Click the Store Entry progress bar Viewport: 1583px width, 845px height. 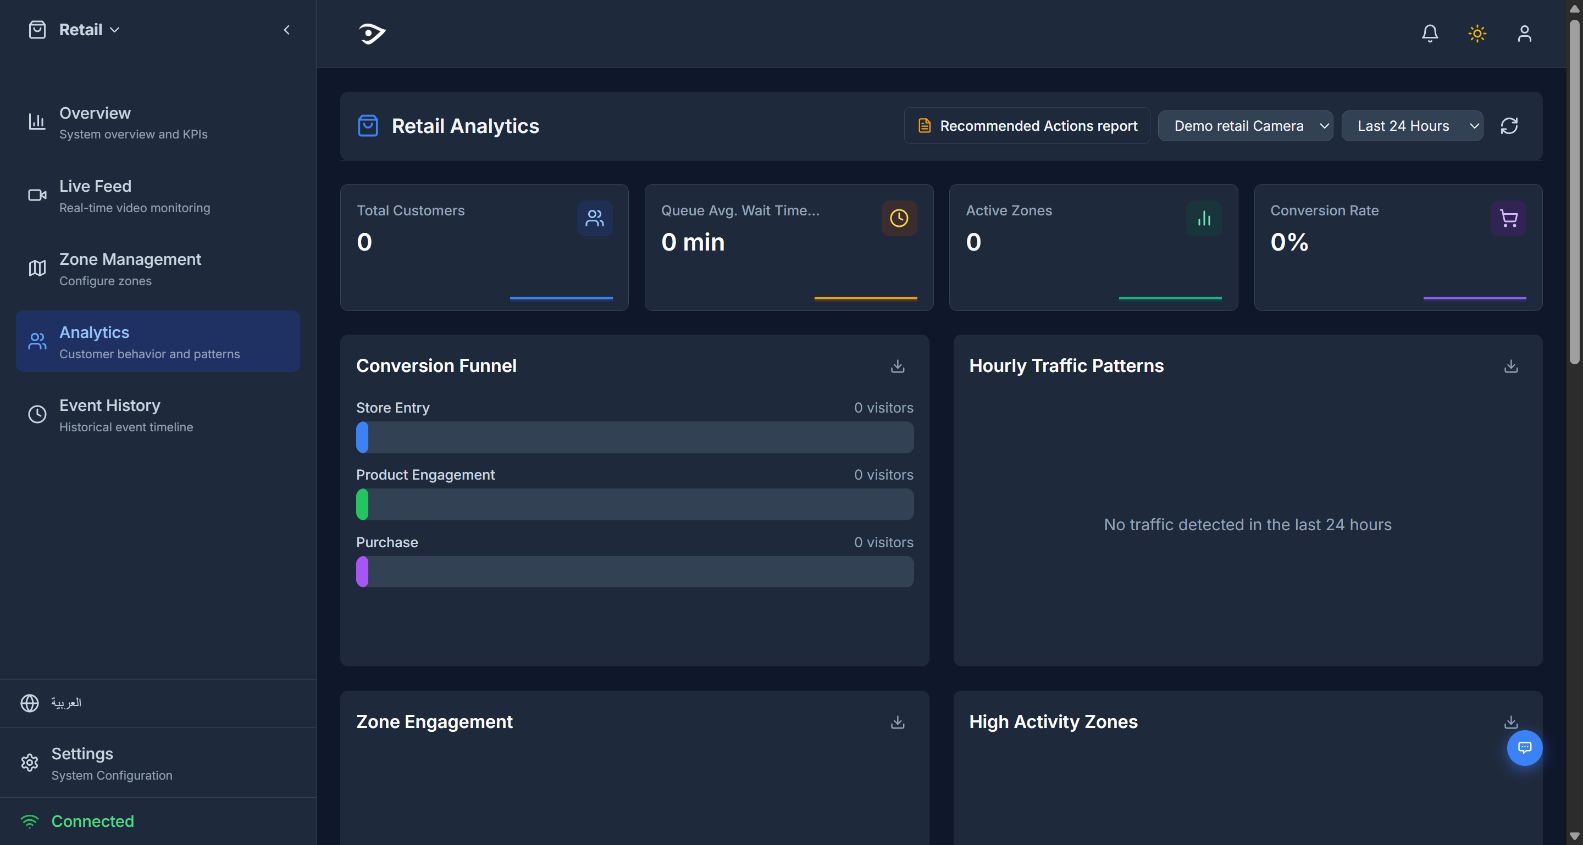[635, 437]
